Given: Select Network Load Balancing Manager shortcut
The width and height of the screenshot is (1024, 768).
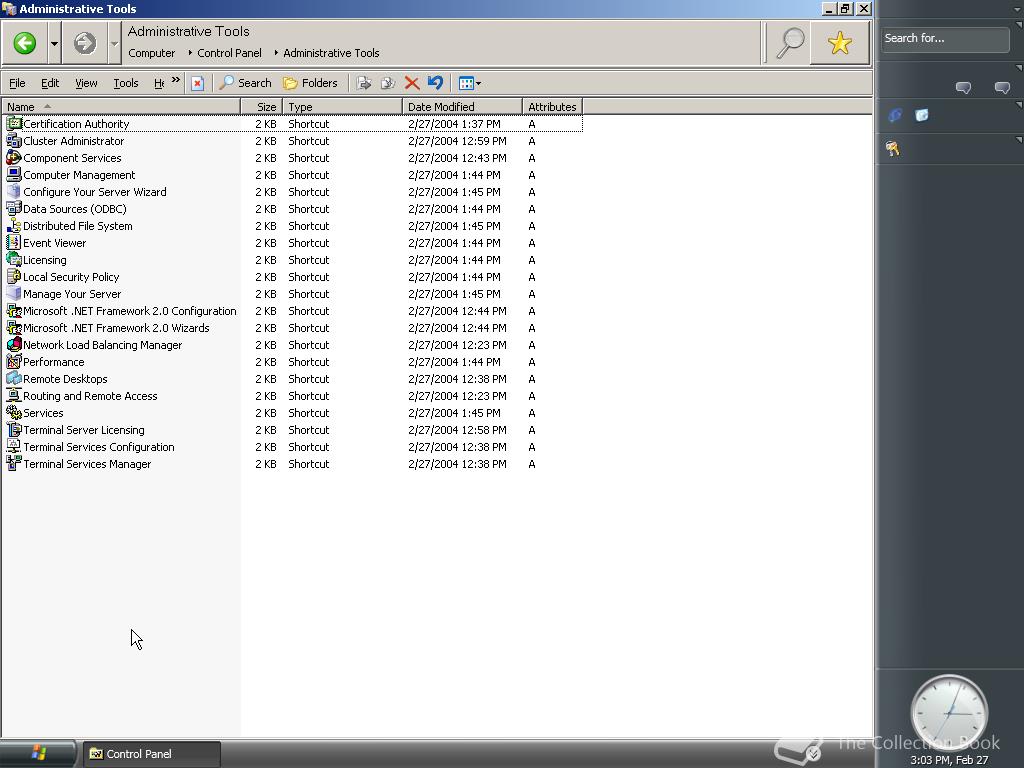Looking at the screenshot, I should 103,345.
